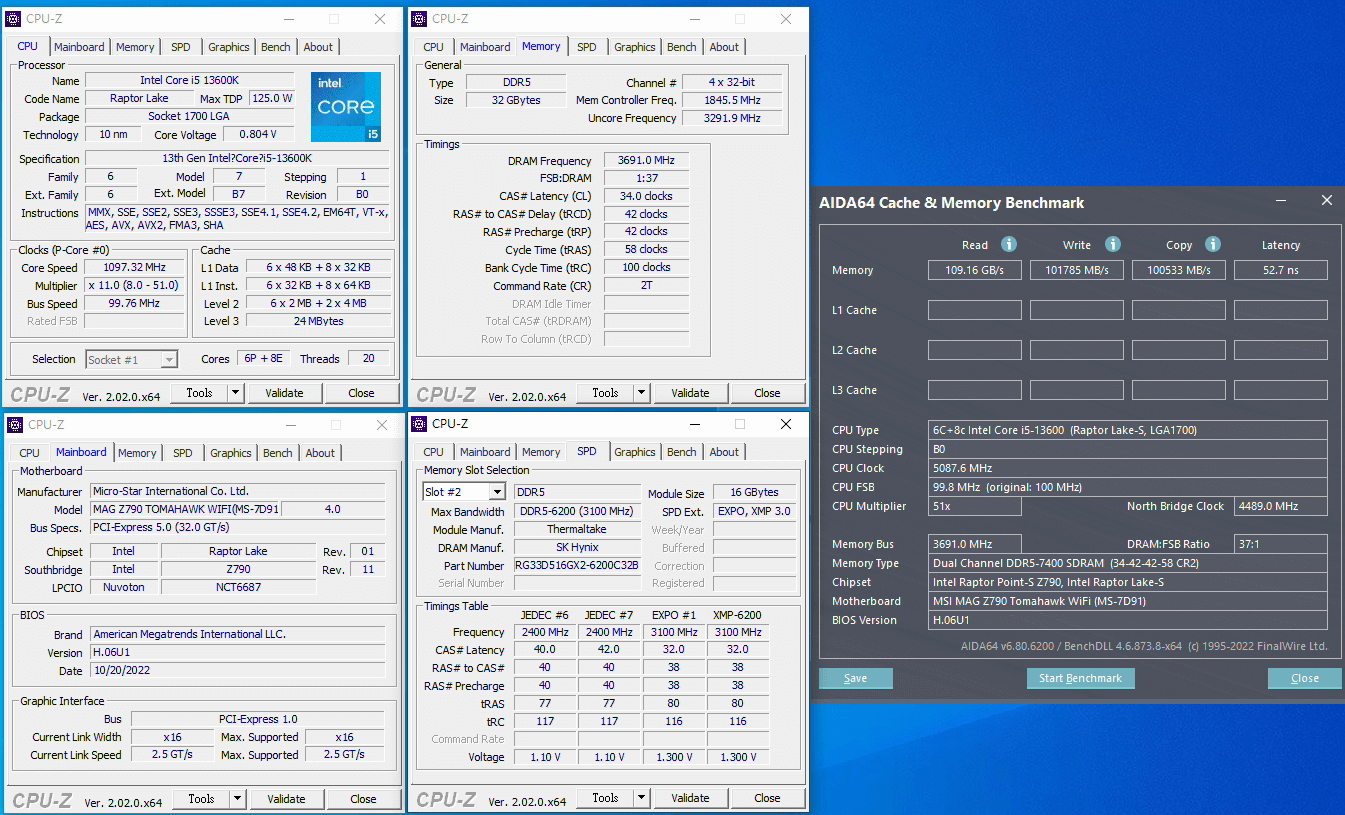Click CPU-Z app icon in Memory window title
The height and width of the screenshot is (815, 1345).
[x=420, y=19]
